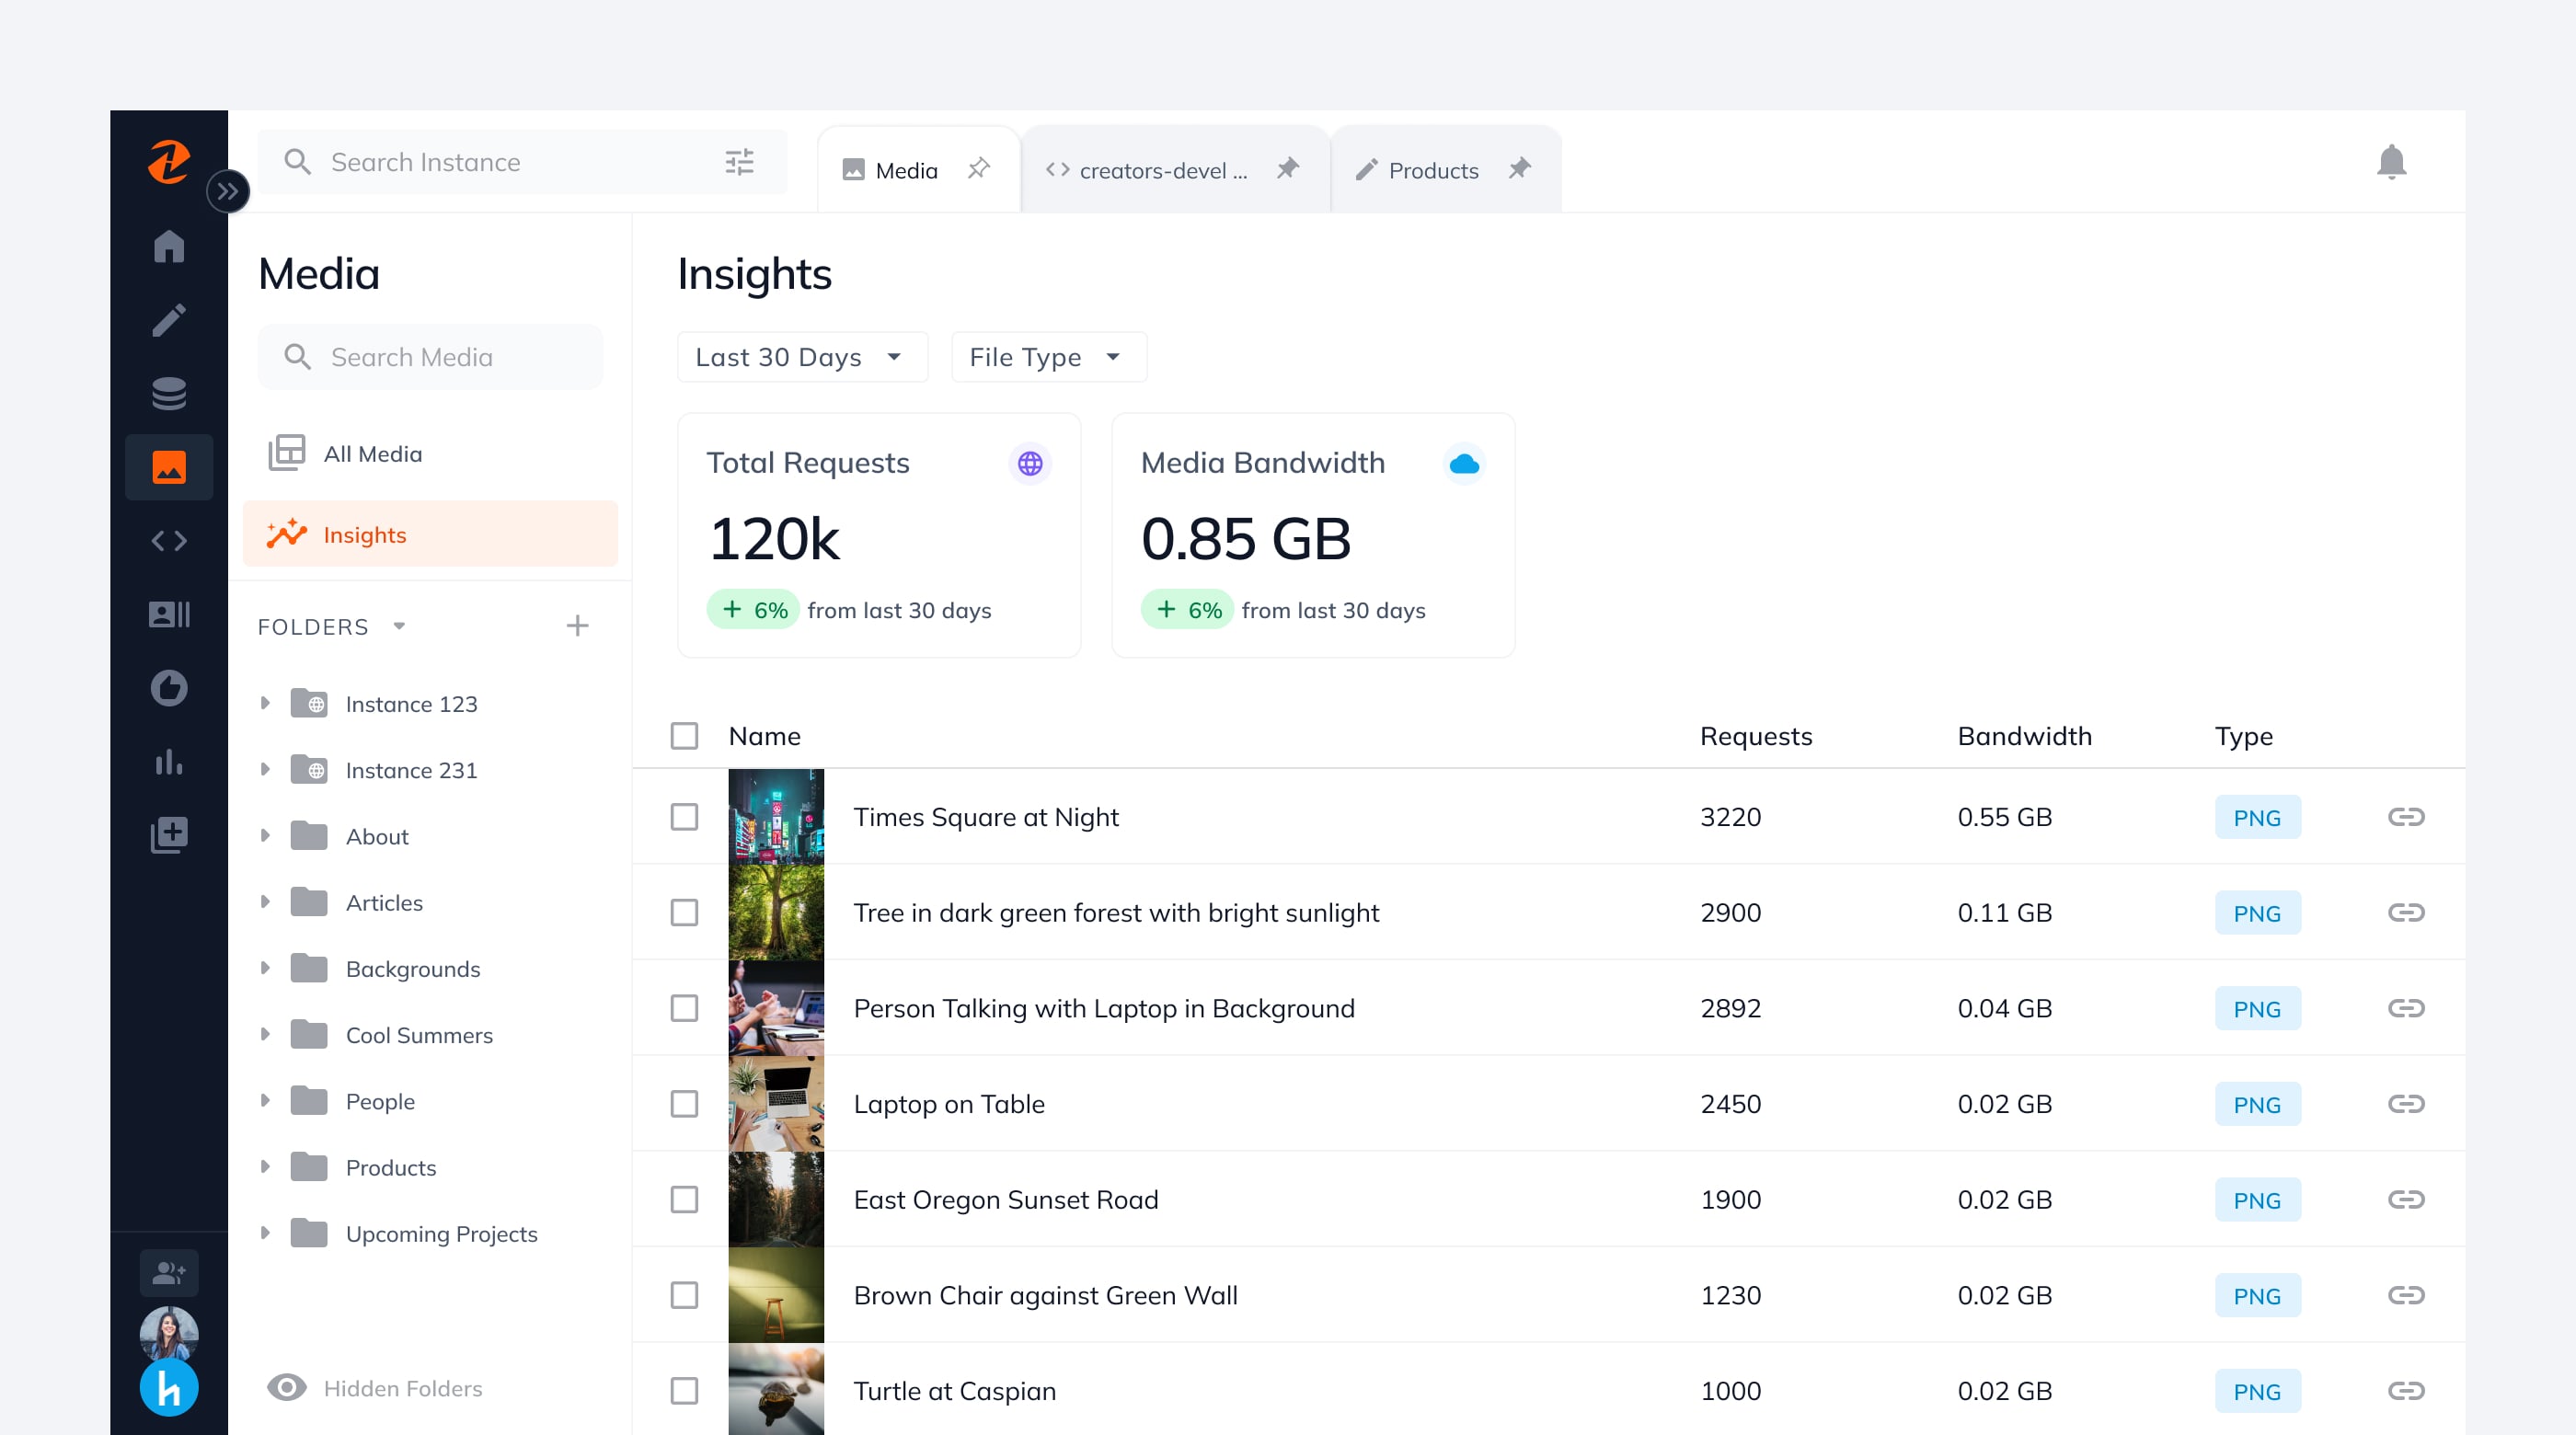Check the Person Talking with Laptop row
This screenshot has height=1435, width=2576.
684,1008
